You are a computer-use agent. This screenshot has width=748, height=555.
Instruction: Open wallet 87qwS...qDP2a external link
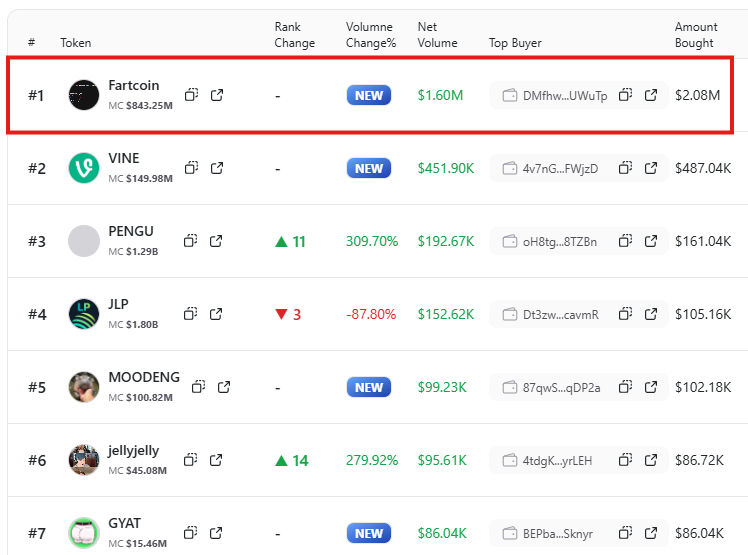[x=651, y=387]
